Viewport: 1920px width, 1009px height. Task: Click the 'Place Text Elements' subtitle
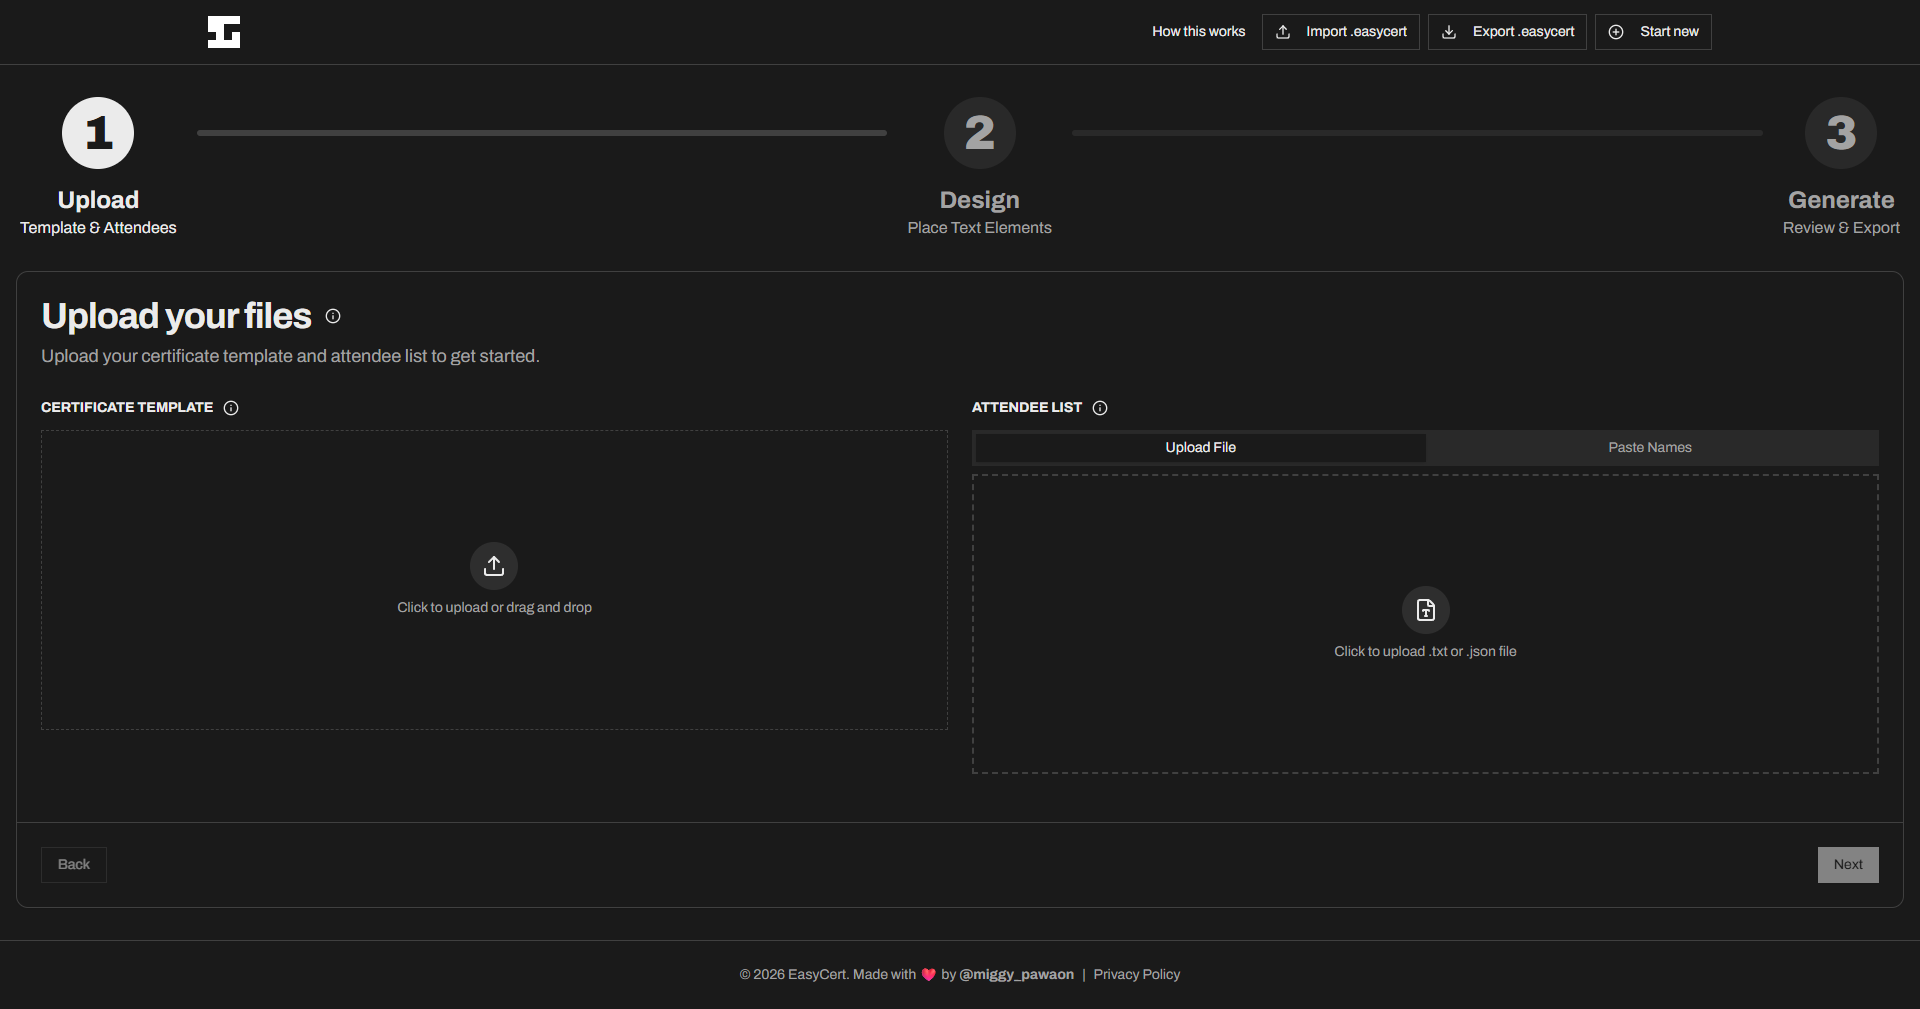pyautogui.click(x=980, y=228)
